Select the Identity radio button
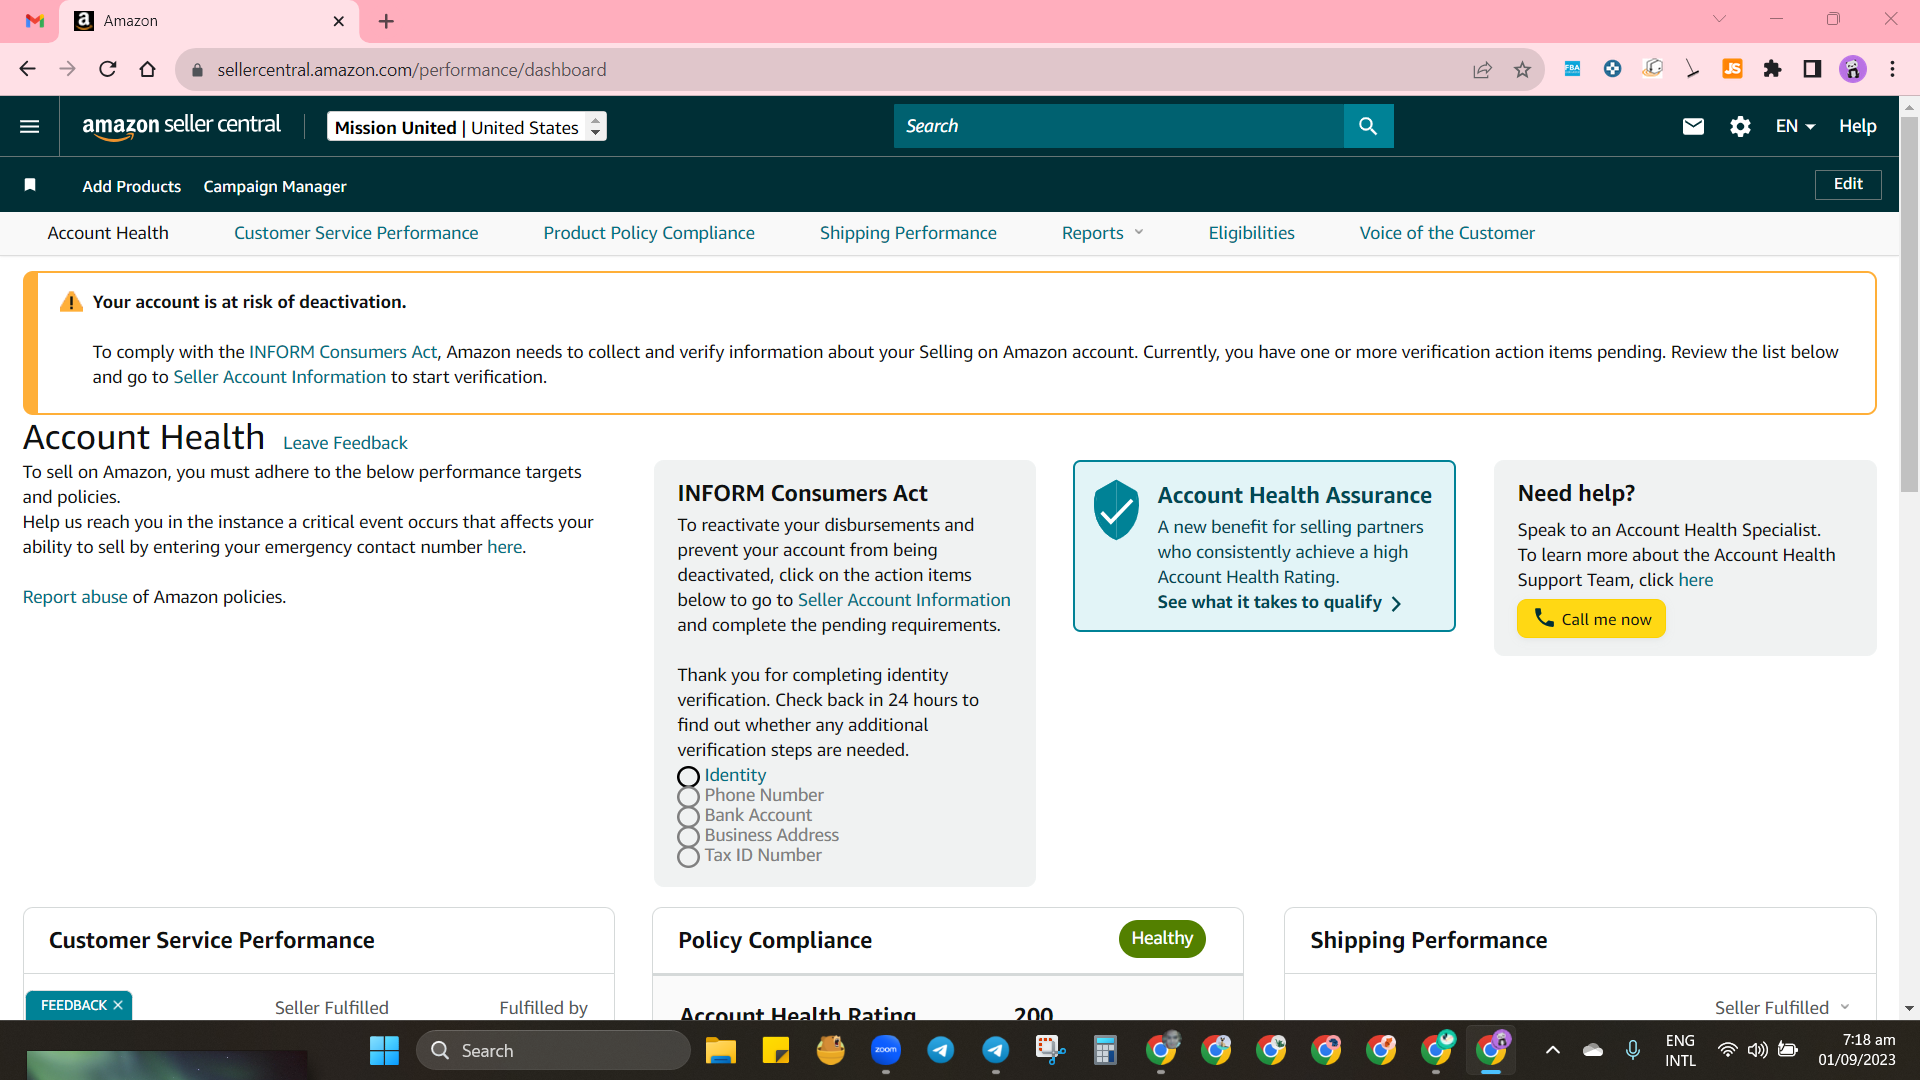The height and width of the screenshot is (1080, 1920). click(x=688, y=776)
